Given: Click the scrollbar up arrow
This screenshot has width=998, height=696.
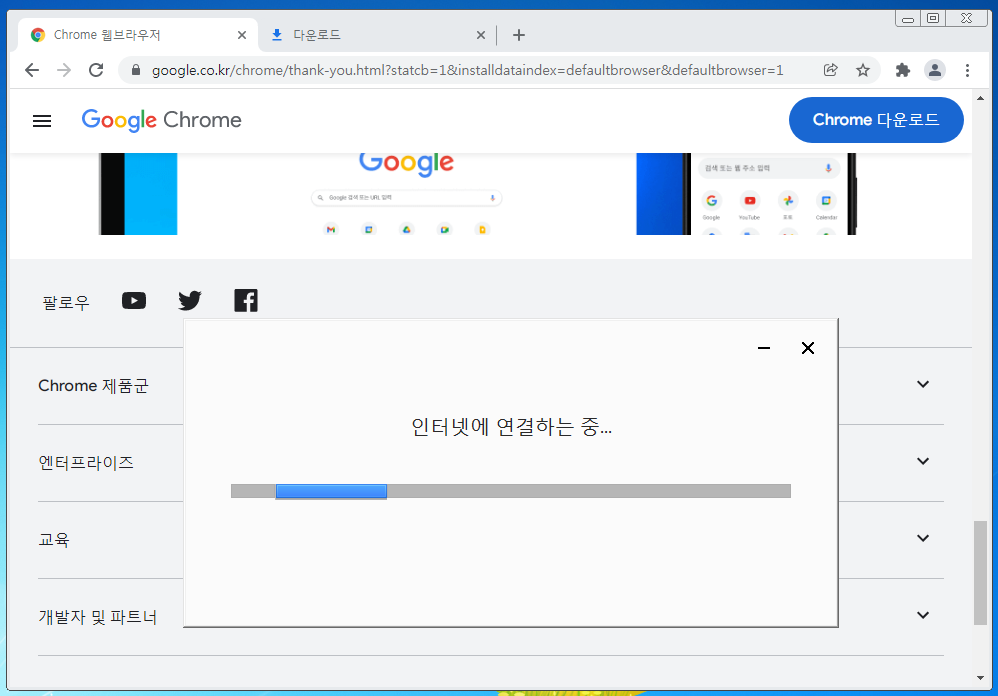Looking at the screenshot, I should coord(980,98).
